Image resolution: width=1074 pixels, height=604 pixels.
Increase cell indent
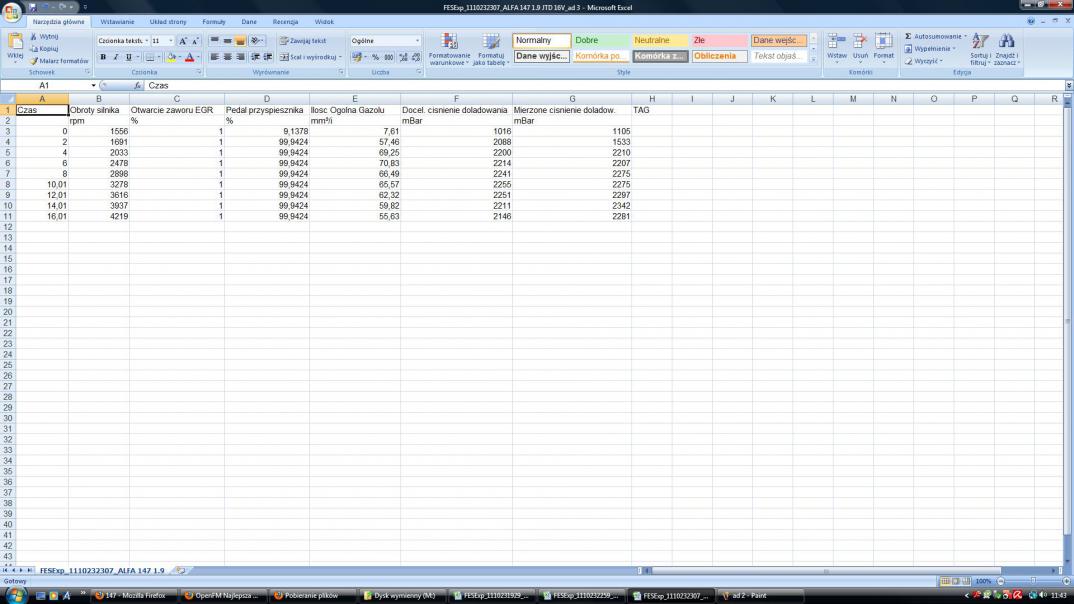(268, 58)
